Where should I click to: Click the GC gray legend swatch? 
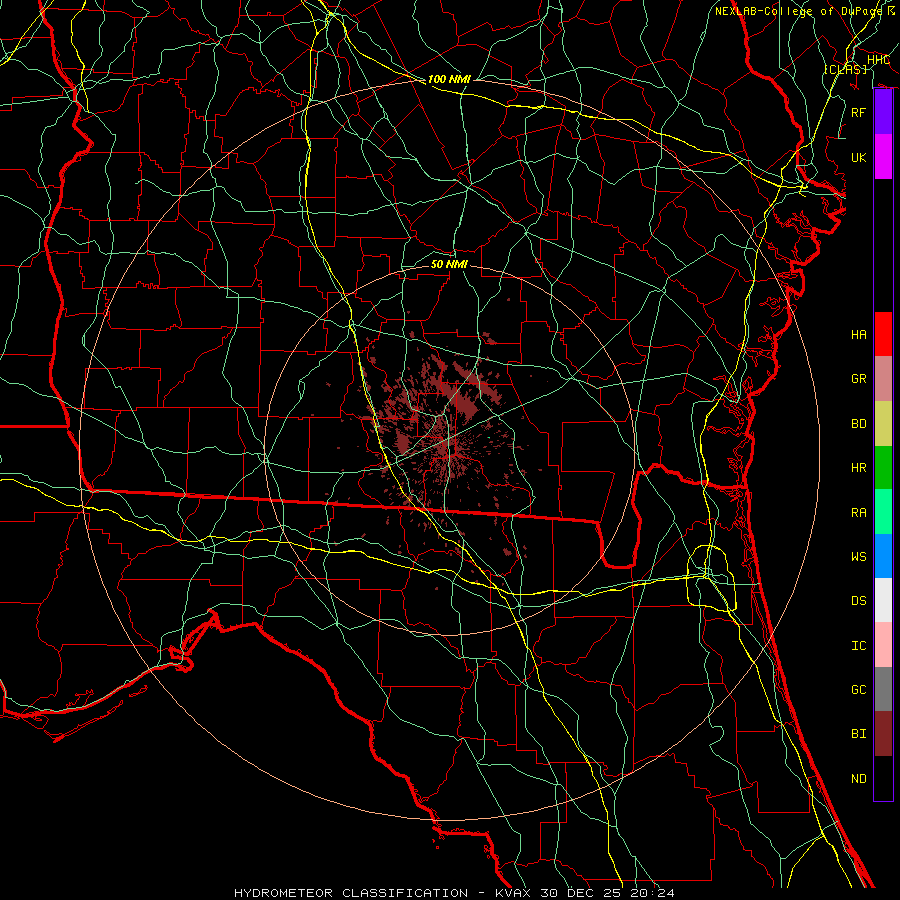coord(883,689)
